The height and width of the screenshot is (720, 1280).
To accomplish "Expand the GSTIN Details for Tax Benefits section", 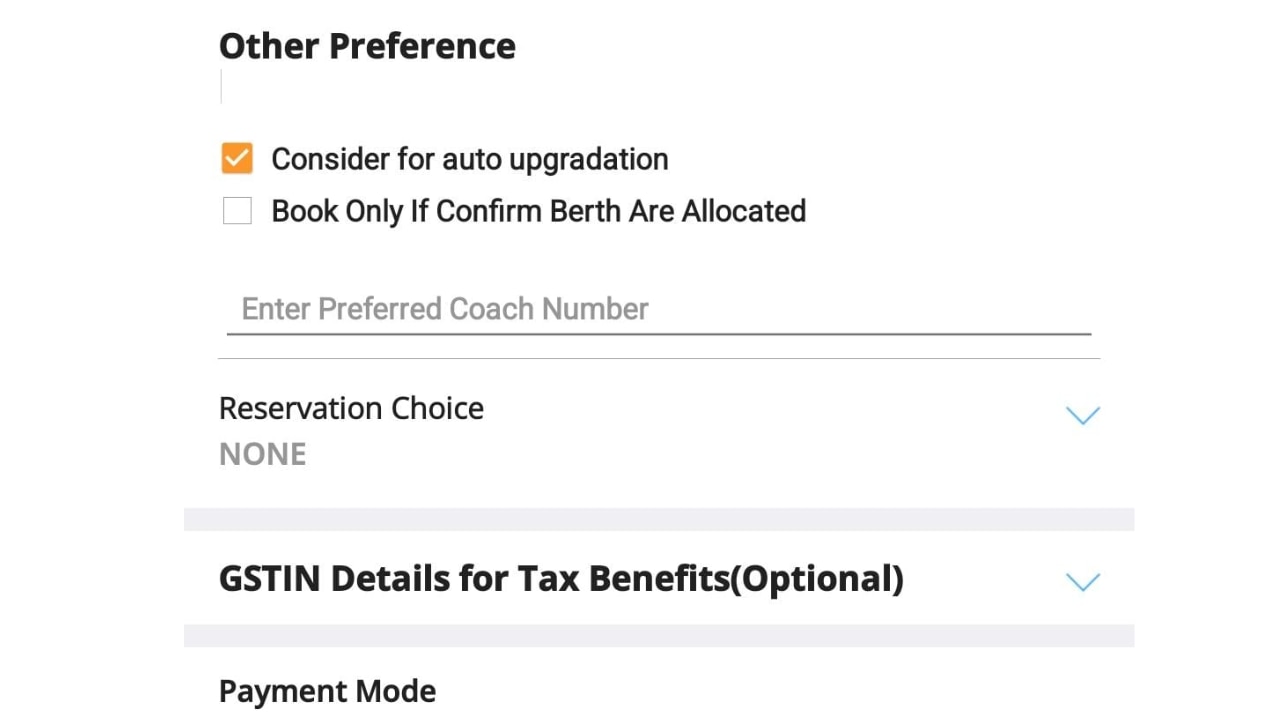I will 1083,581.
